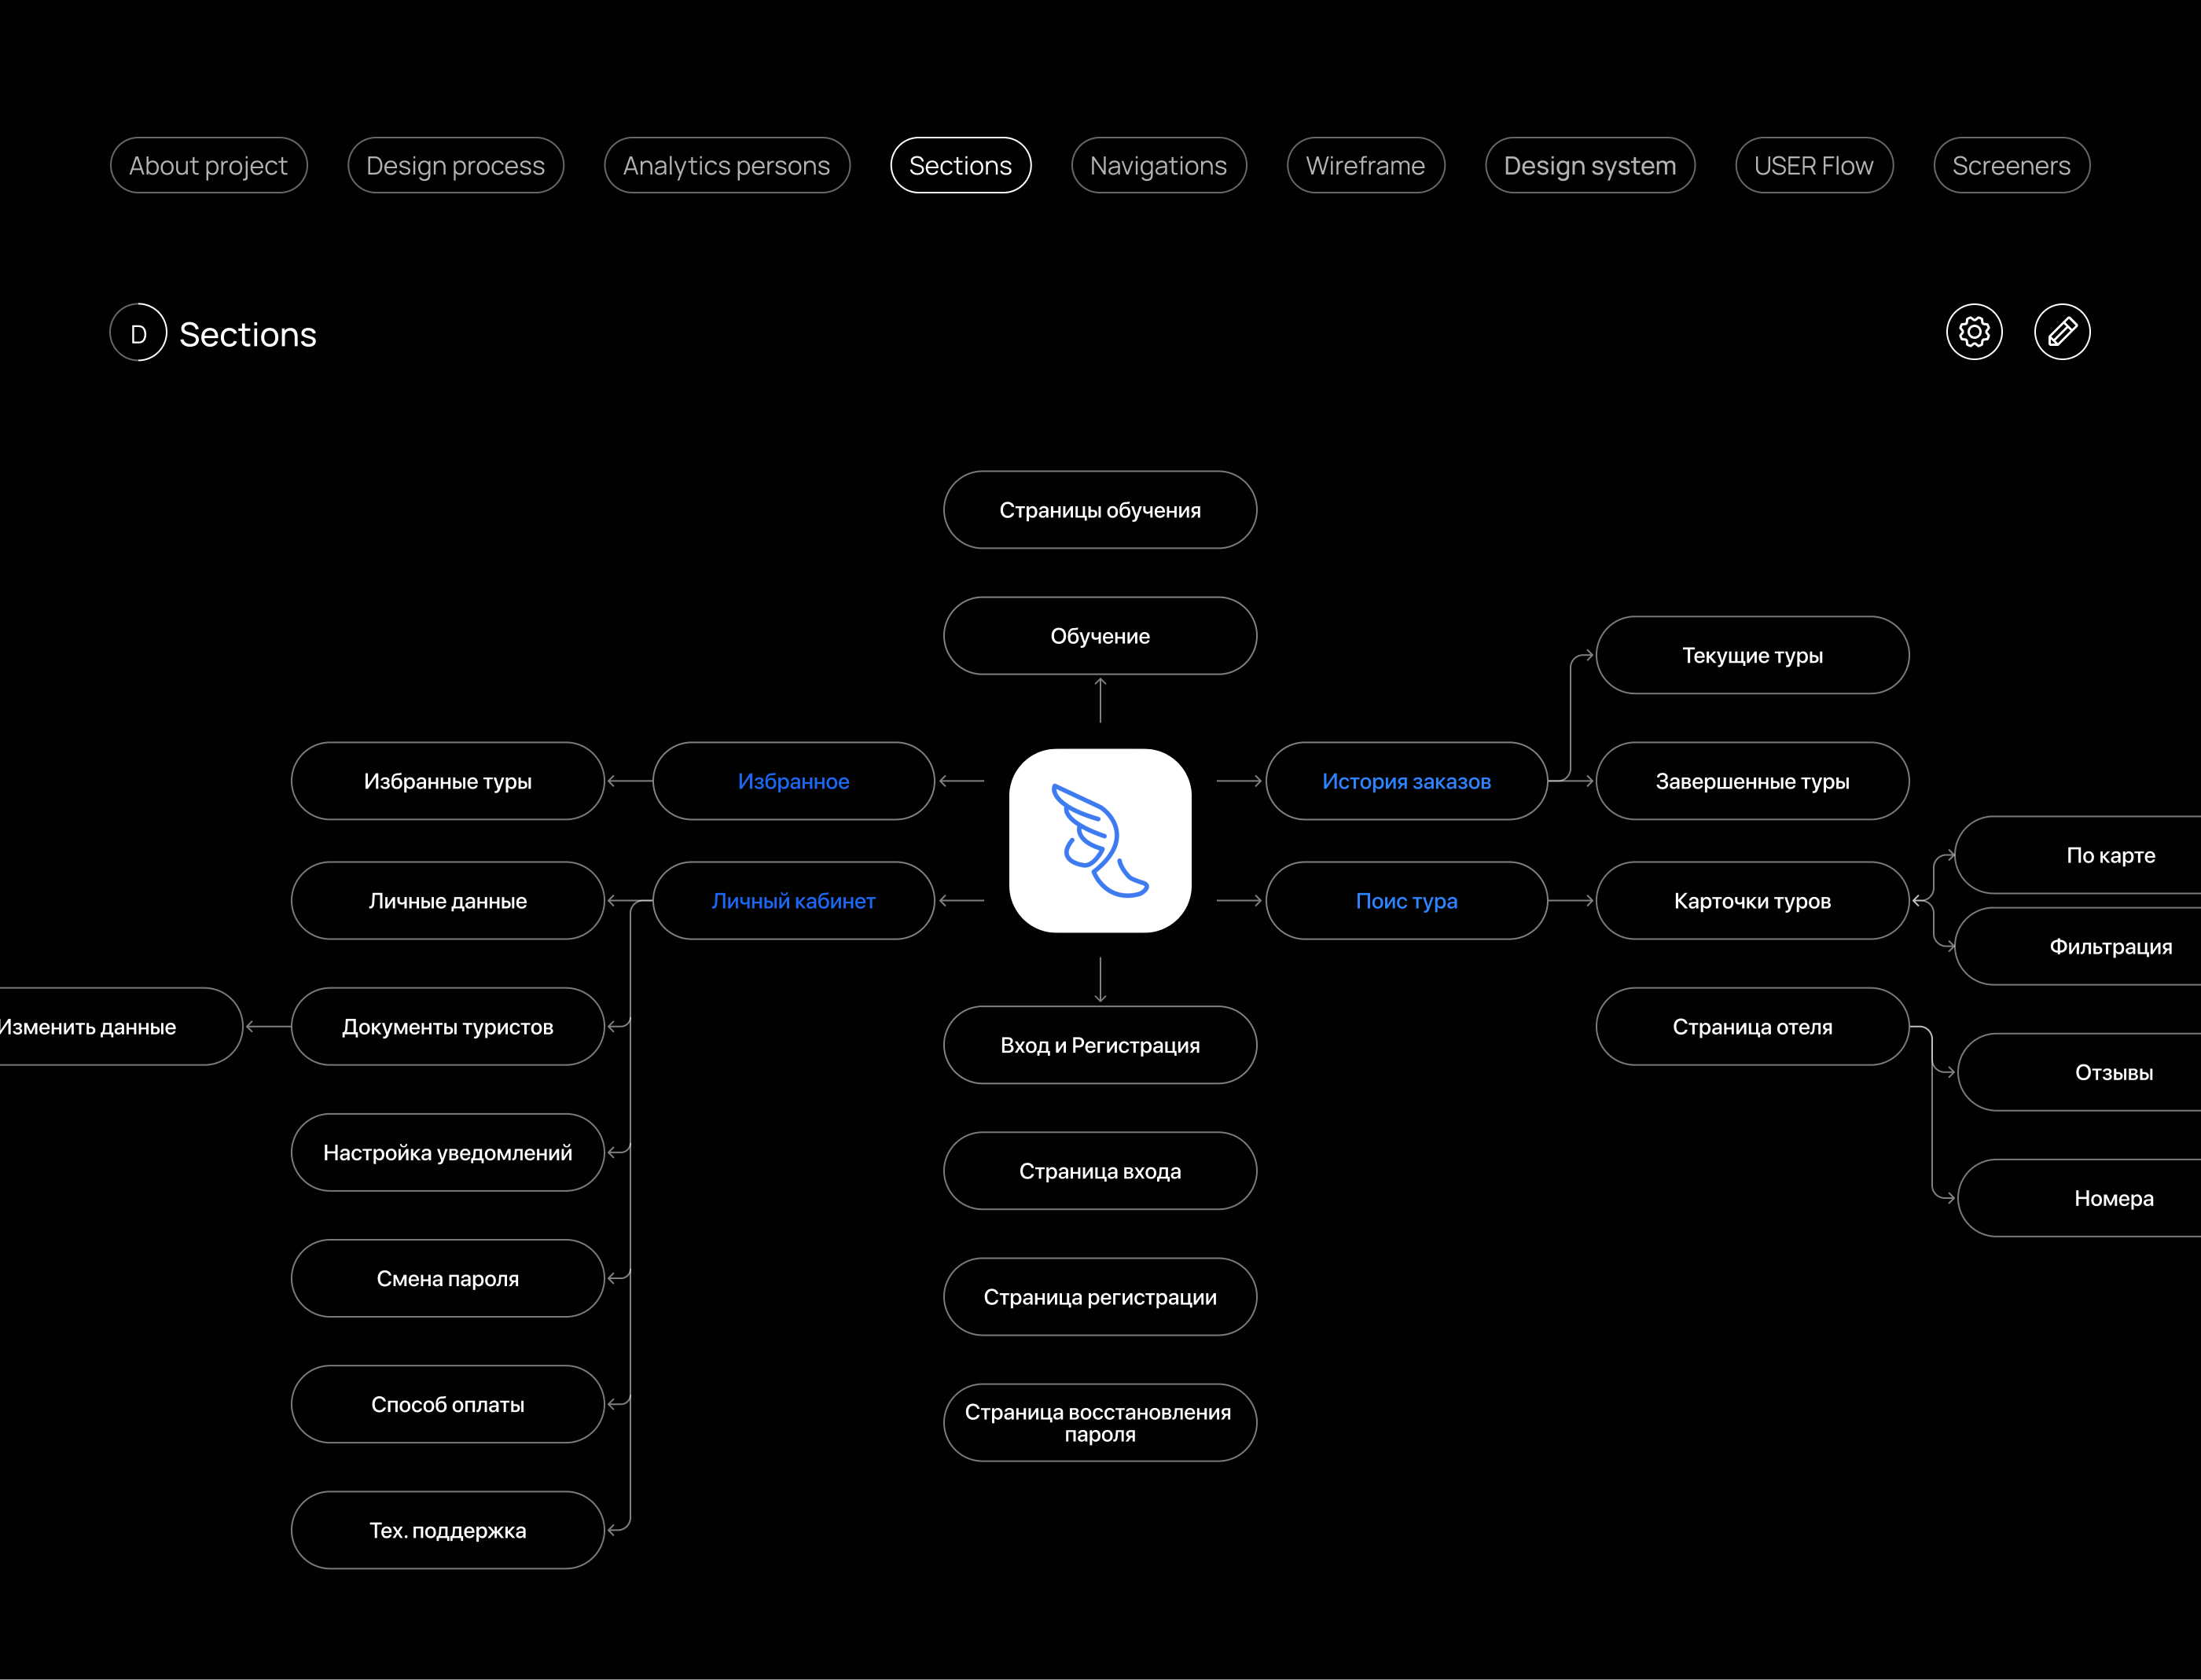Click the winged app logo tile
This screenshot has width=2201, height=1680.
[x=1100, y=840]
